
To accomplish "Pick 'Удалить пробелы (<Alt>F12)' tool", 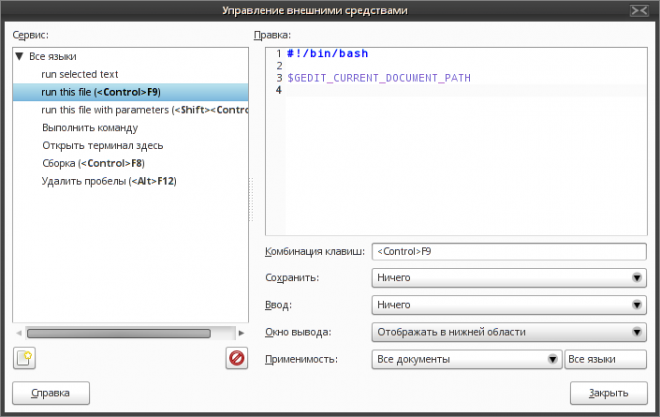I will pyautogui.click(x=110, y=181).
